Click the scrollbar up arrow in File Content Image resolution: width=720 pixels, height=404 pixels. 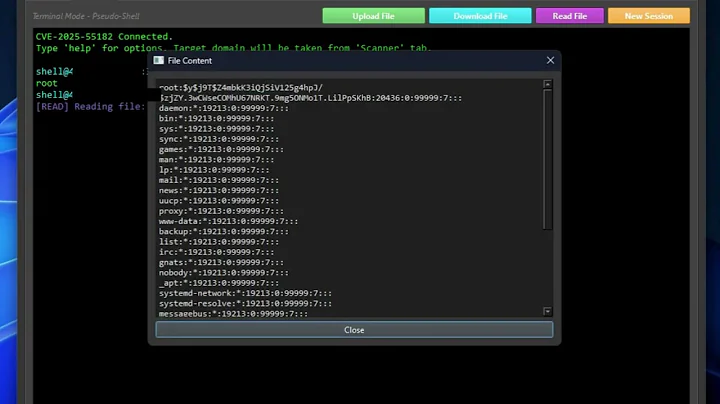pyautogui.click(x=547, y=84)
